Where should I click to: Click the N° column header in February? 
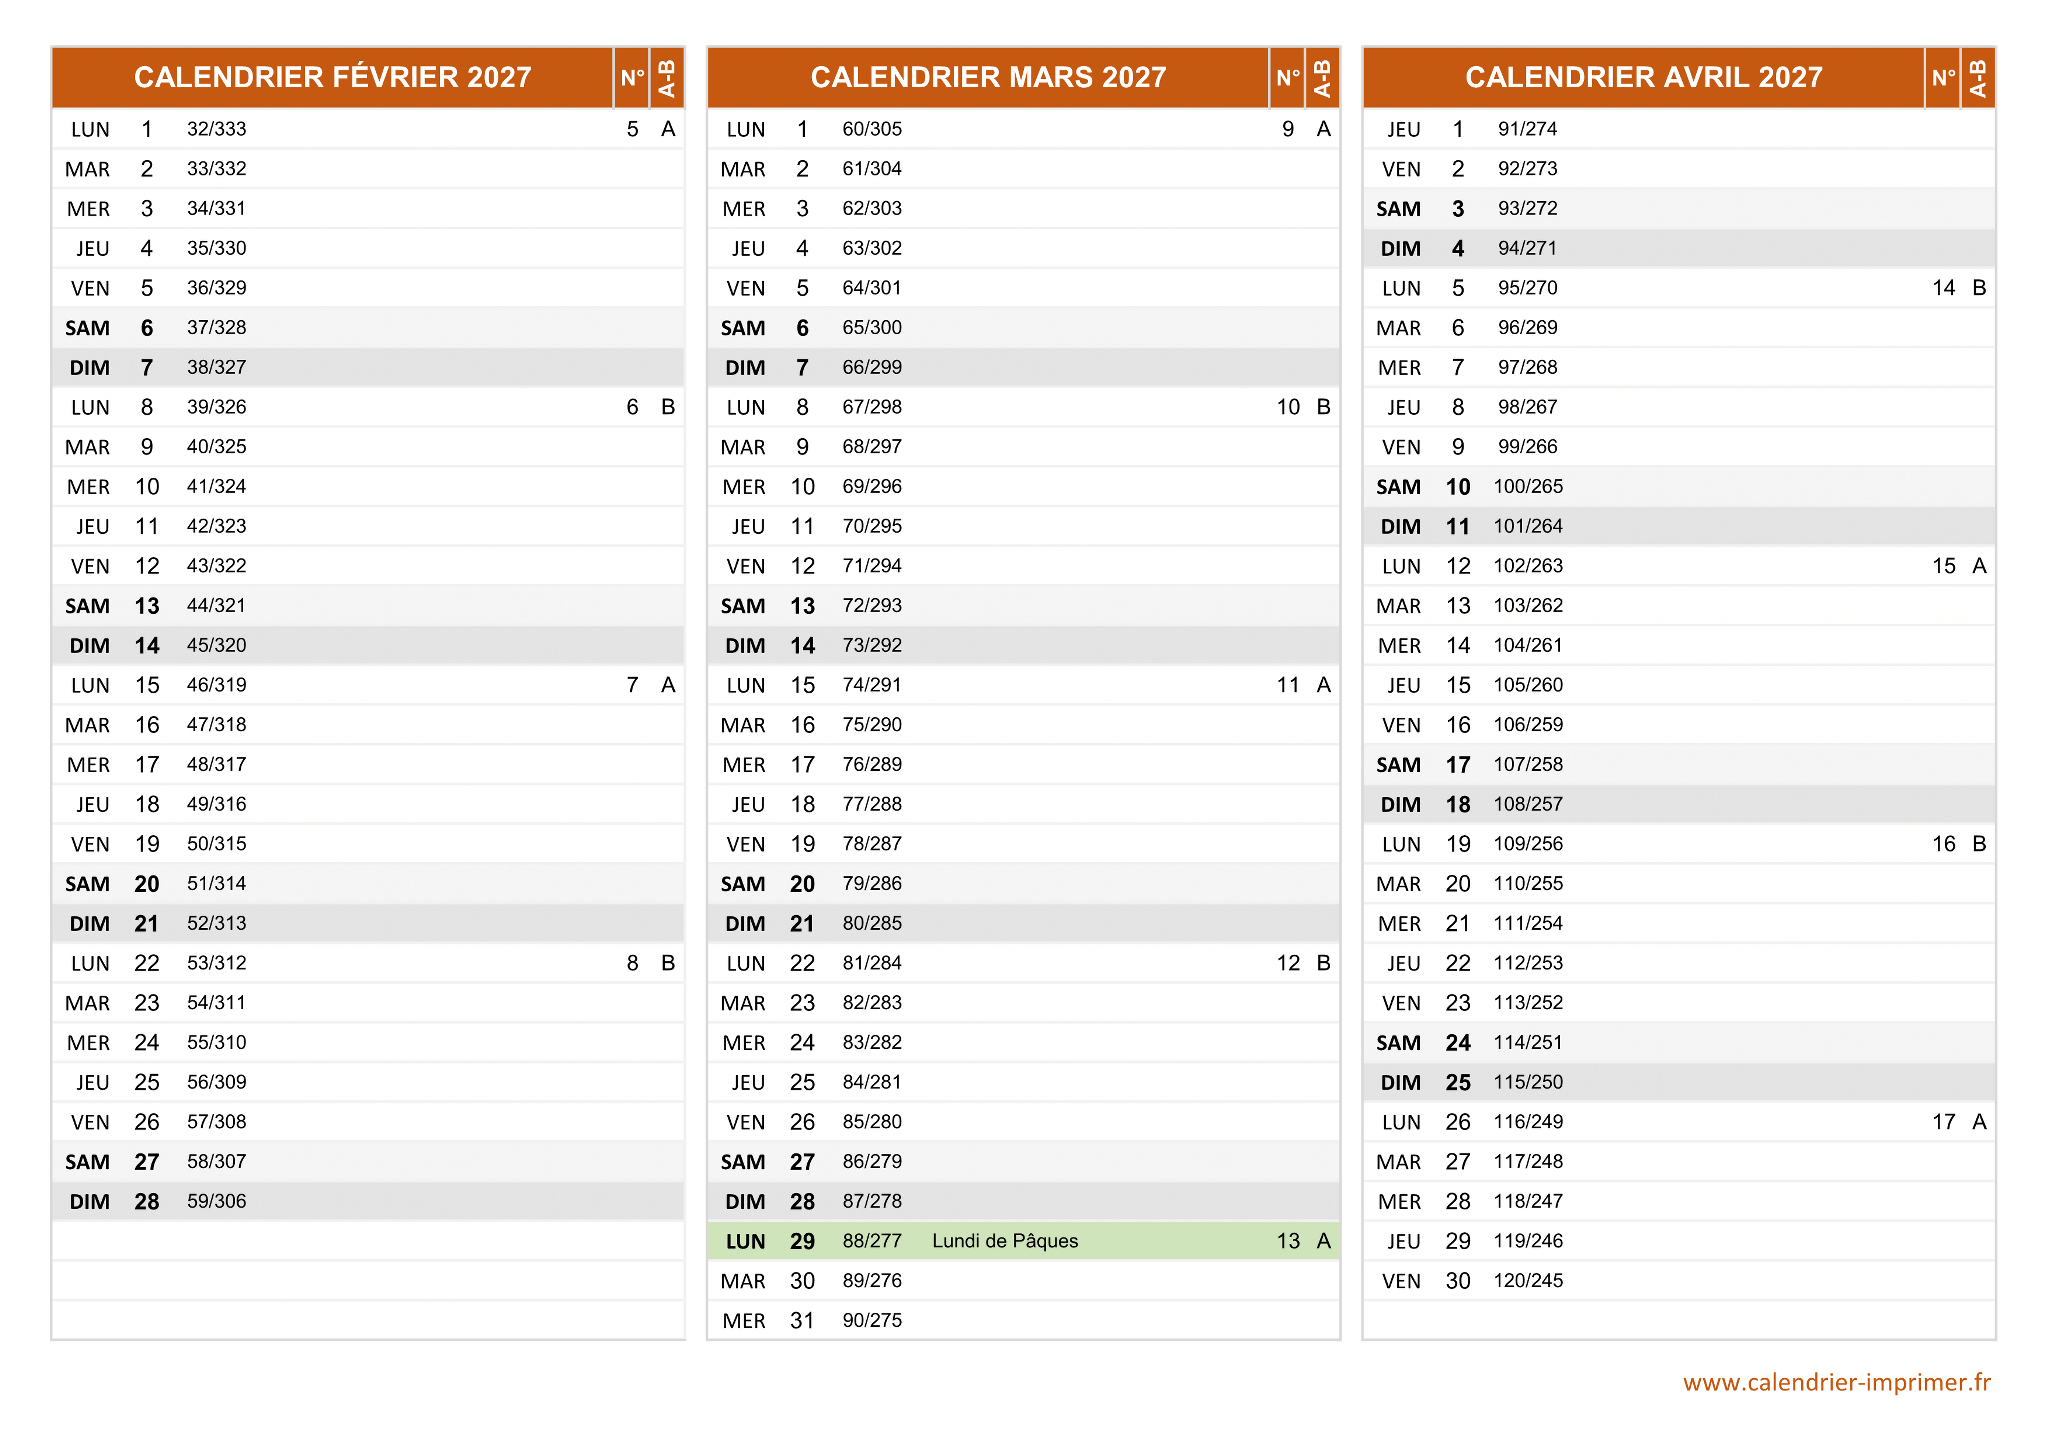click(x=631, y=77)
